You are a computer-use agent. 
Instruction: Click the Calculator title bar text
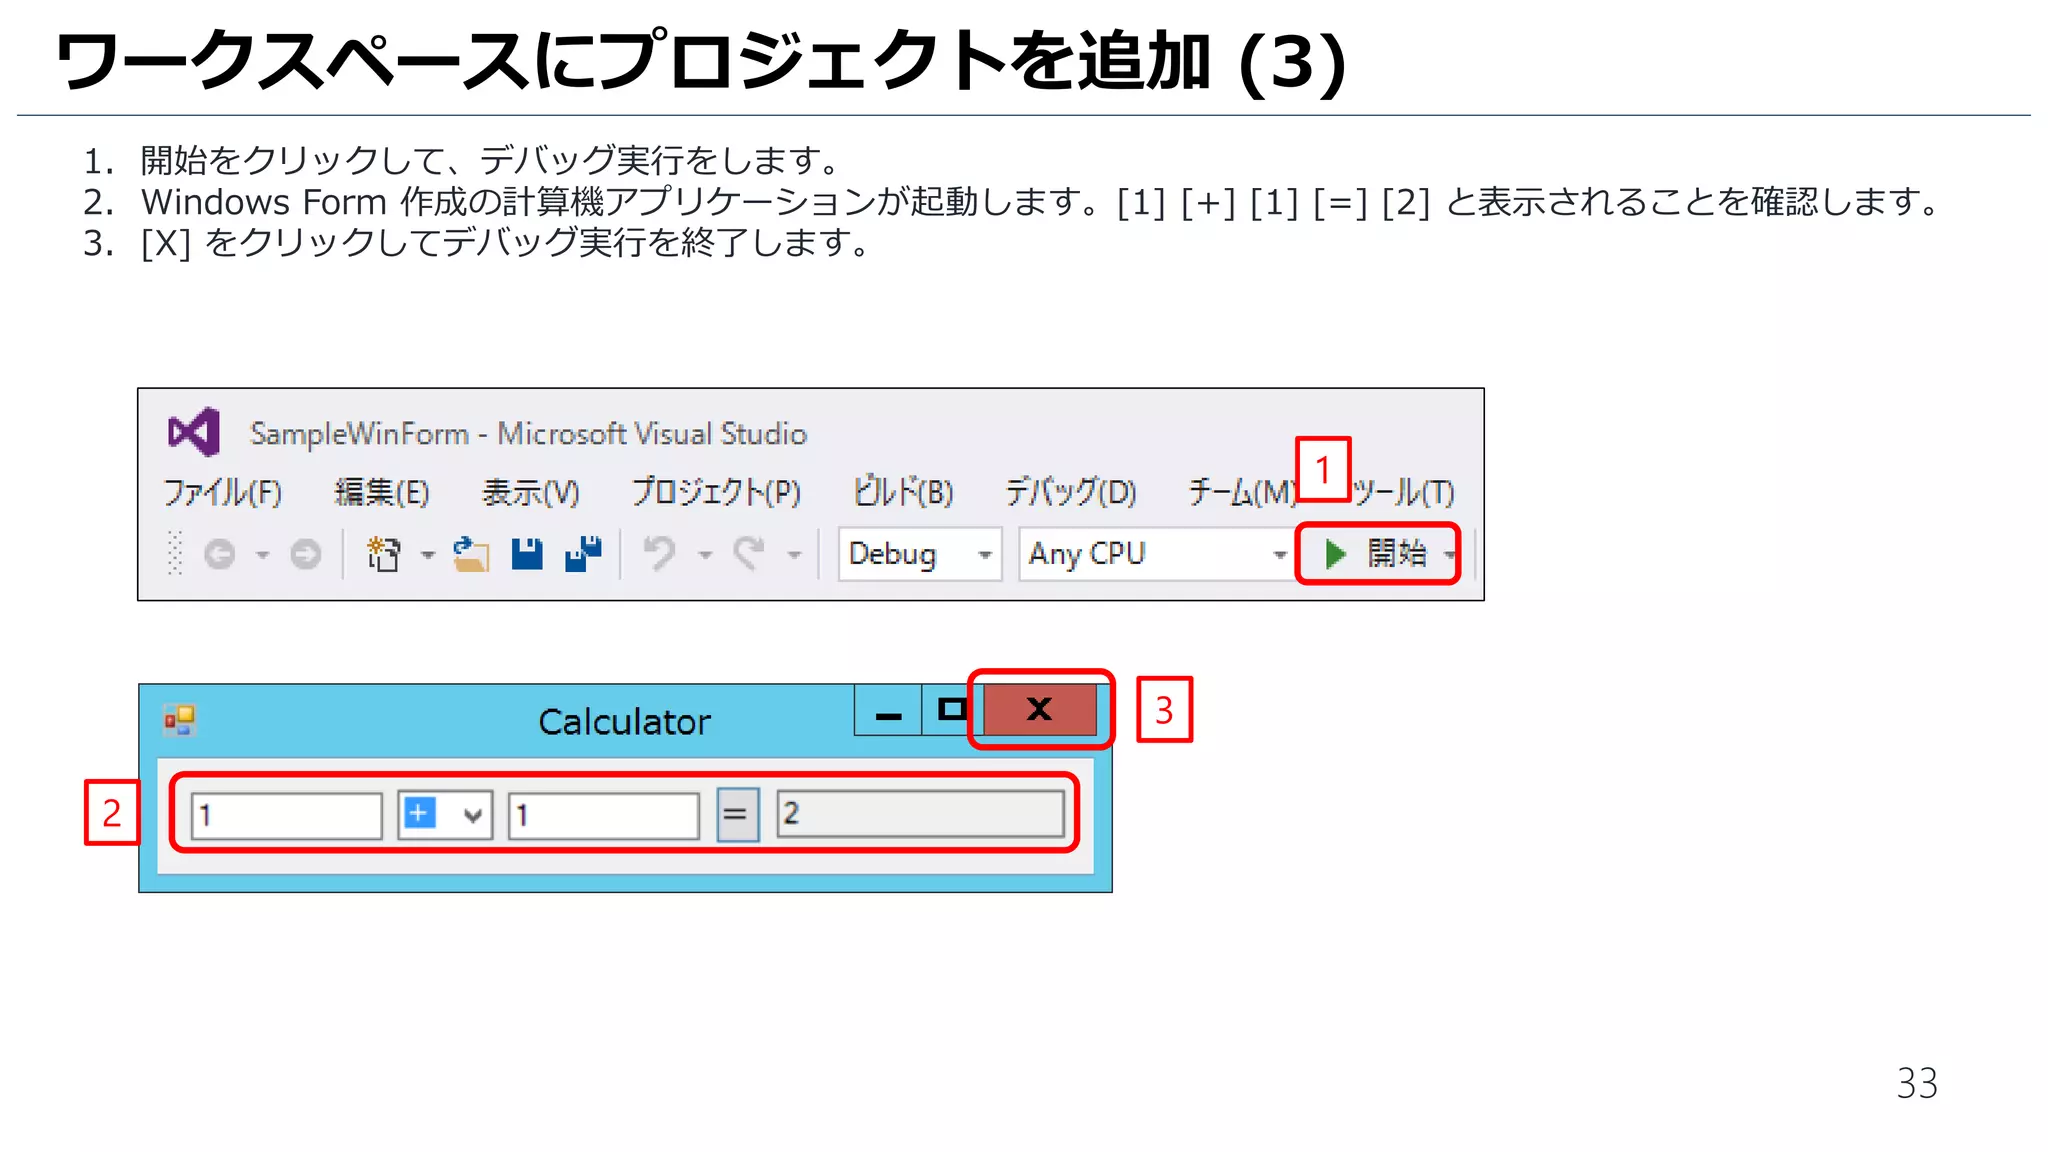coord(624,721)
